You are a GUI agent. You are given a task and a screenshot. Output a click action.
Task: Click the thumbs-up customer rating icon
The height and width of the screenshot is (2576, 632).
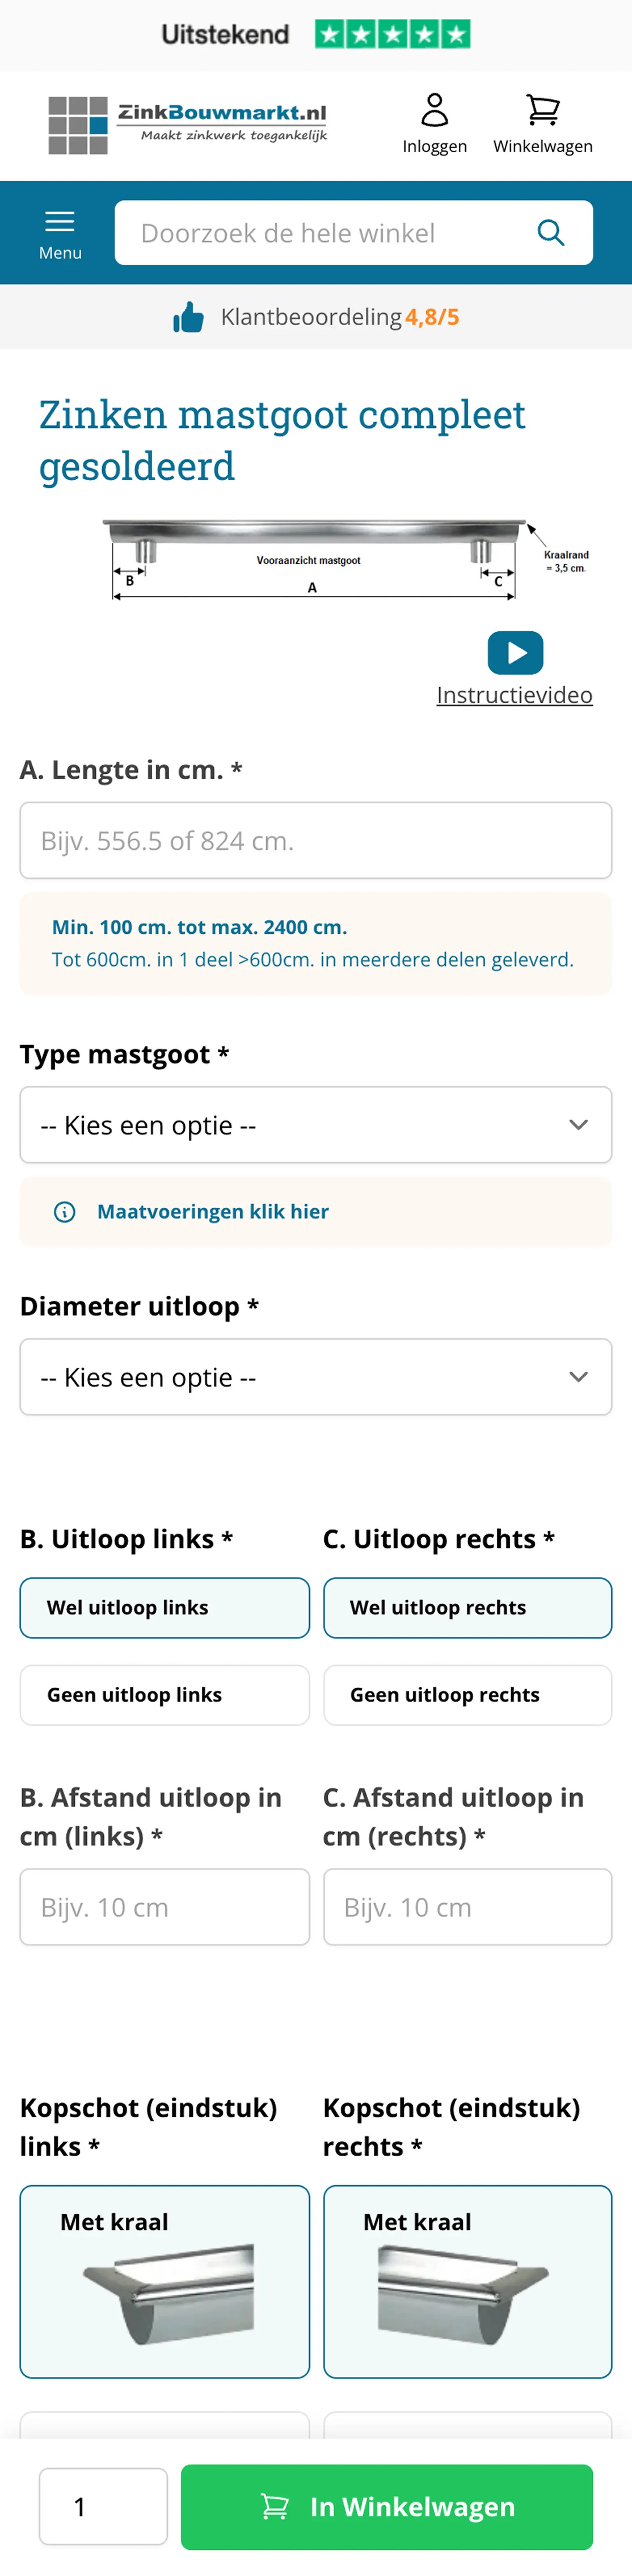[188, 318]
